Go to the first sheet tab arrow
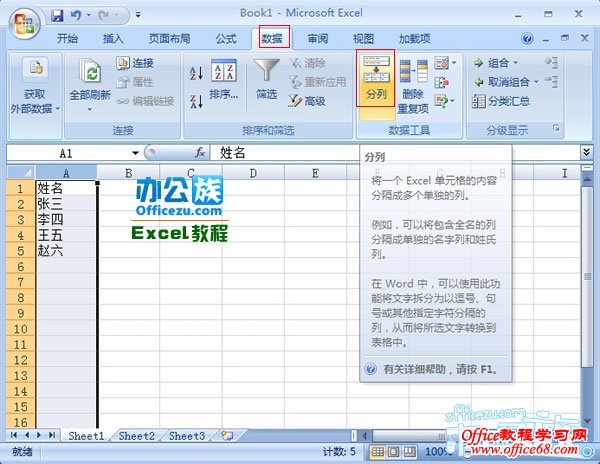This screenshot has height=464, width=600. (14, 435)
